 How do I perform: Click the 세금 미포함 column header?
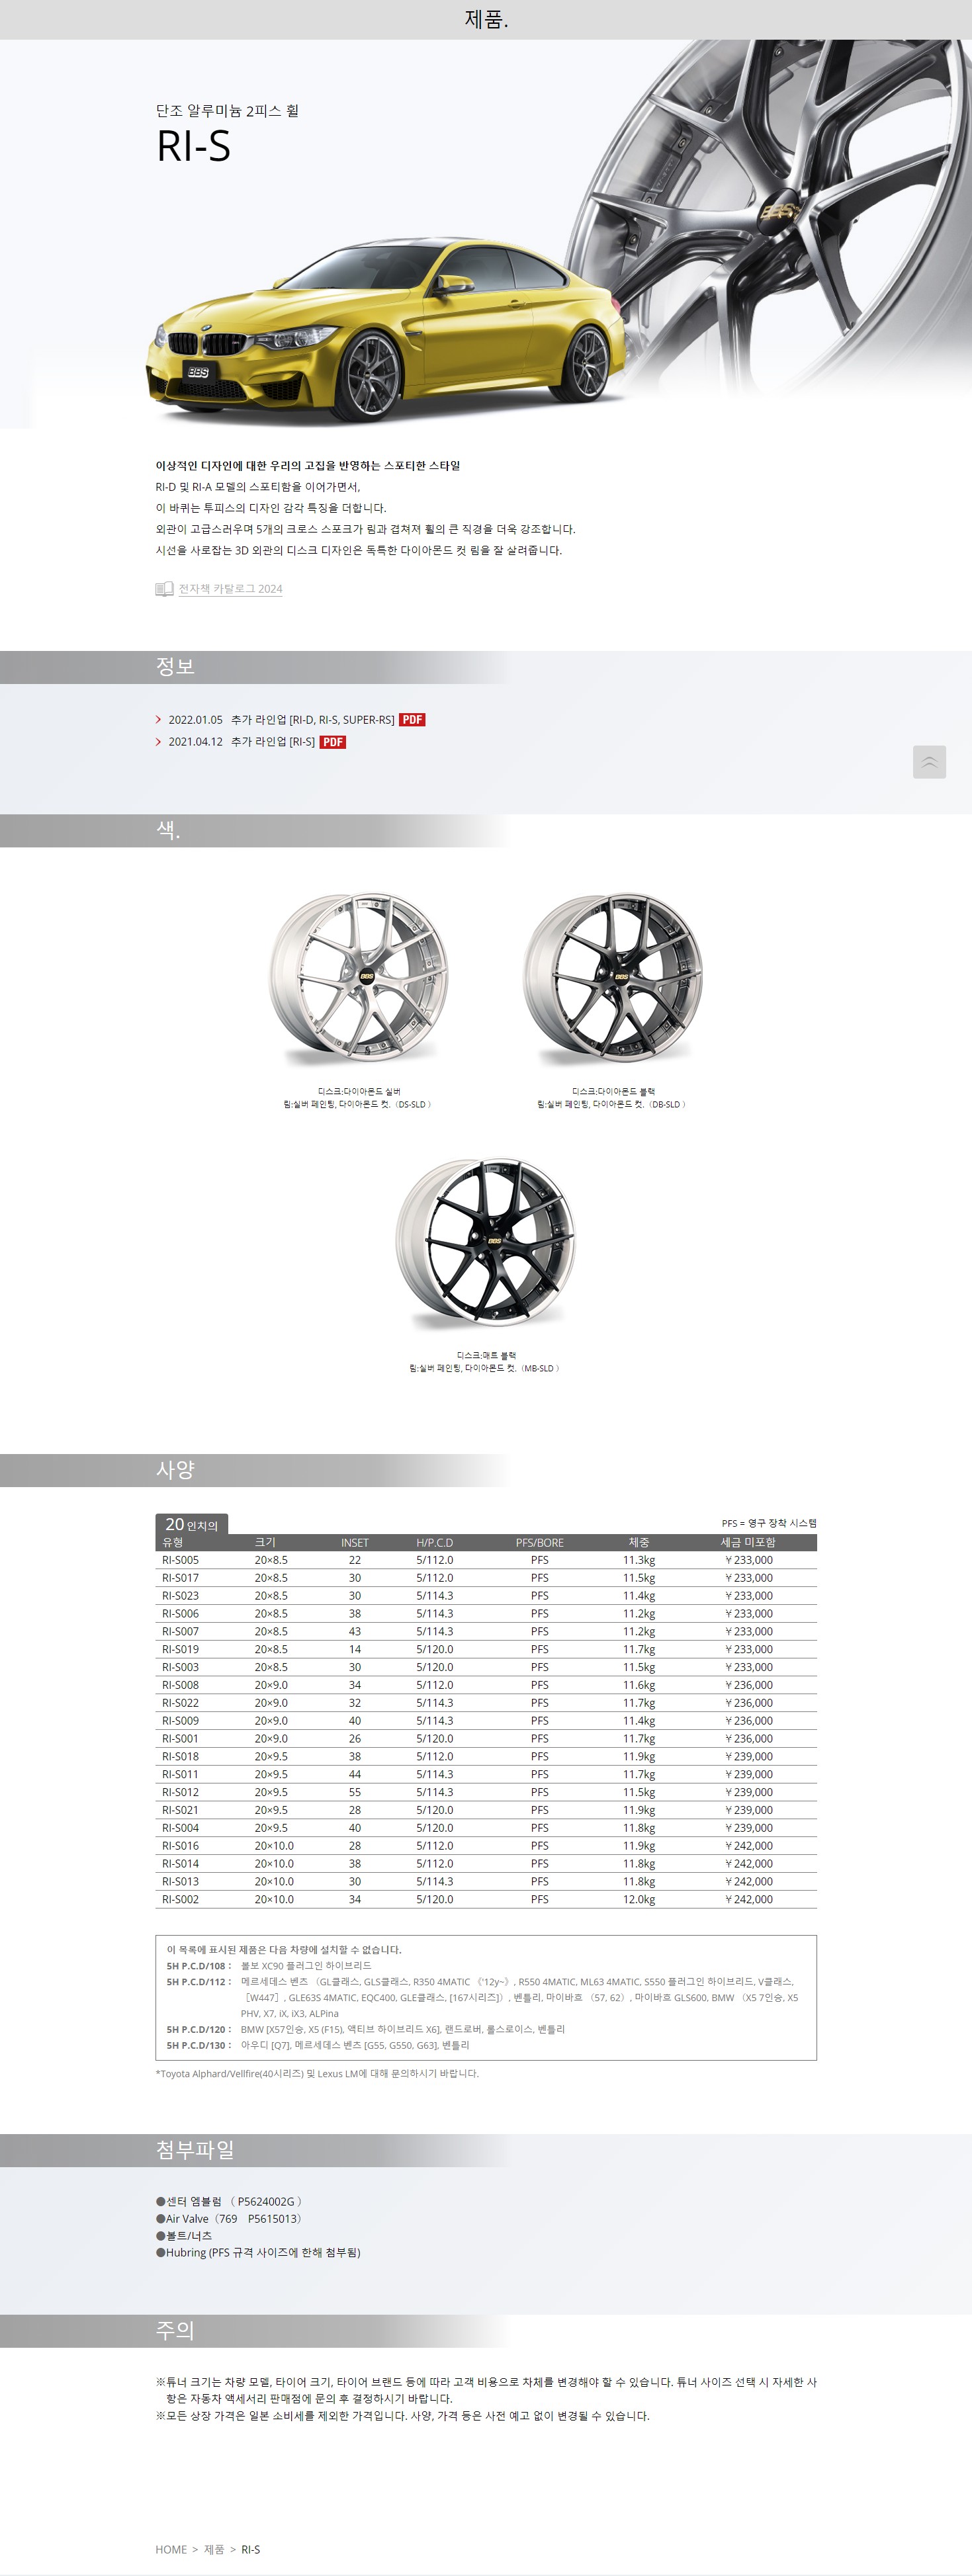(x=748, y=1543)
